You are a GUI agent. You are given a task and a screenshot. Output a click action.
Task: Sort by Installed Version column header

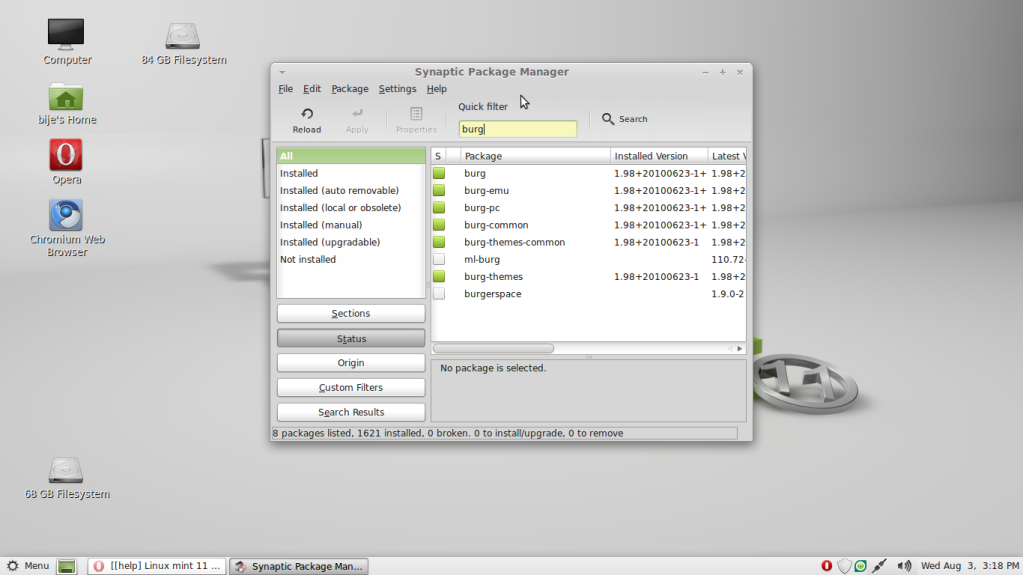(659, 156)
